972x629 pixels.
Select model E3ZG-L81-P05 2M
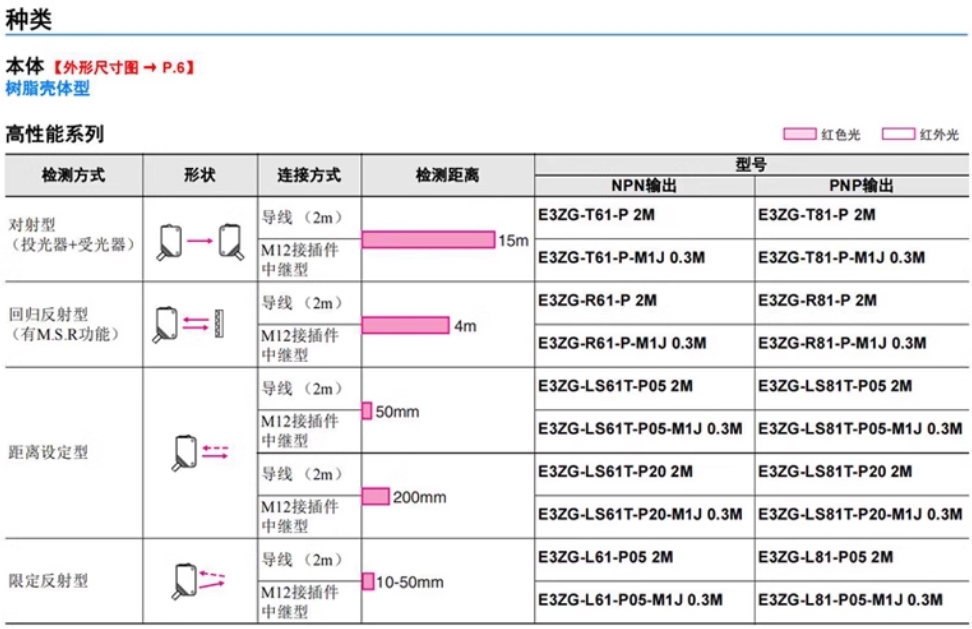826,557
